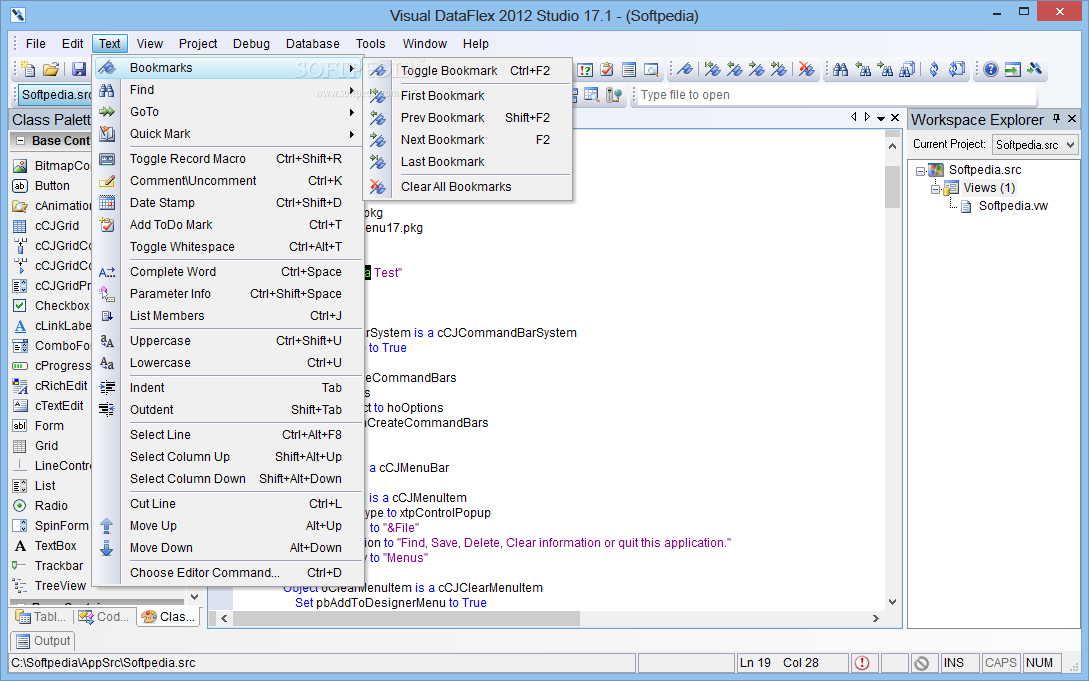This screenshot has width=1089, height=681.
Task: Click the toolbar Find binoculars icon
Action: click(x=840, y=69)
